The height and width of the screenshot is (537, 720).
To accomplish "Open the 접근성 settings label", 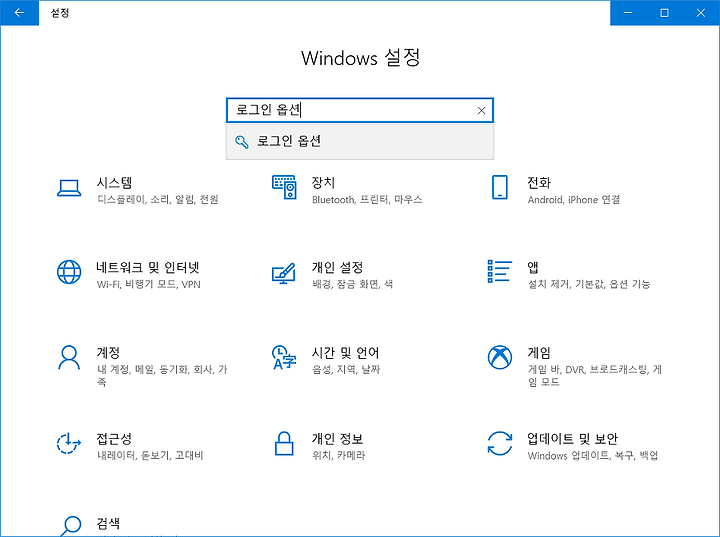I will click(x=114, y=439).
